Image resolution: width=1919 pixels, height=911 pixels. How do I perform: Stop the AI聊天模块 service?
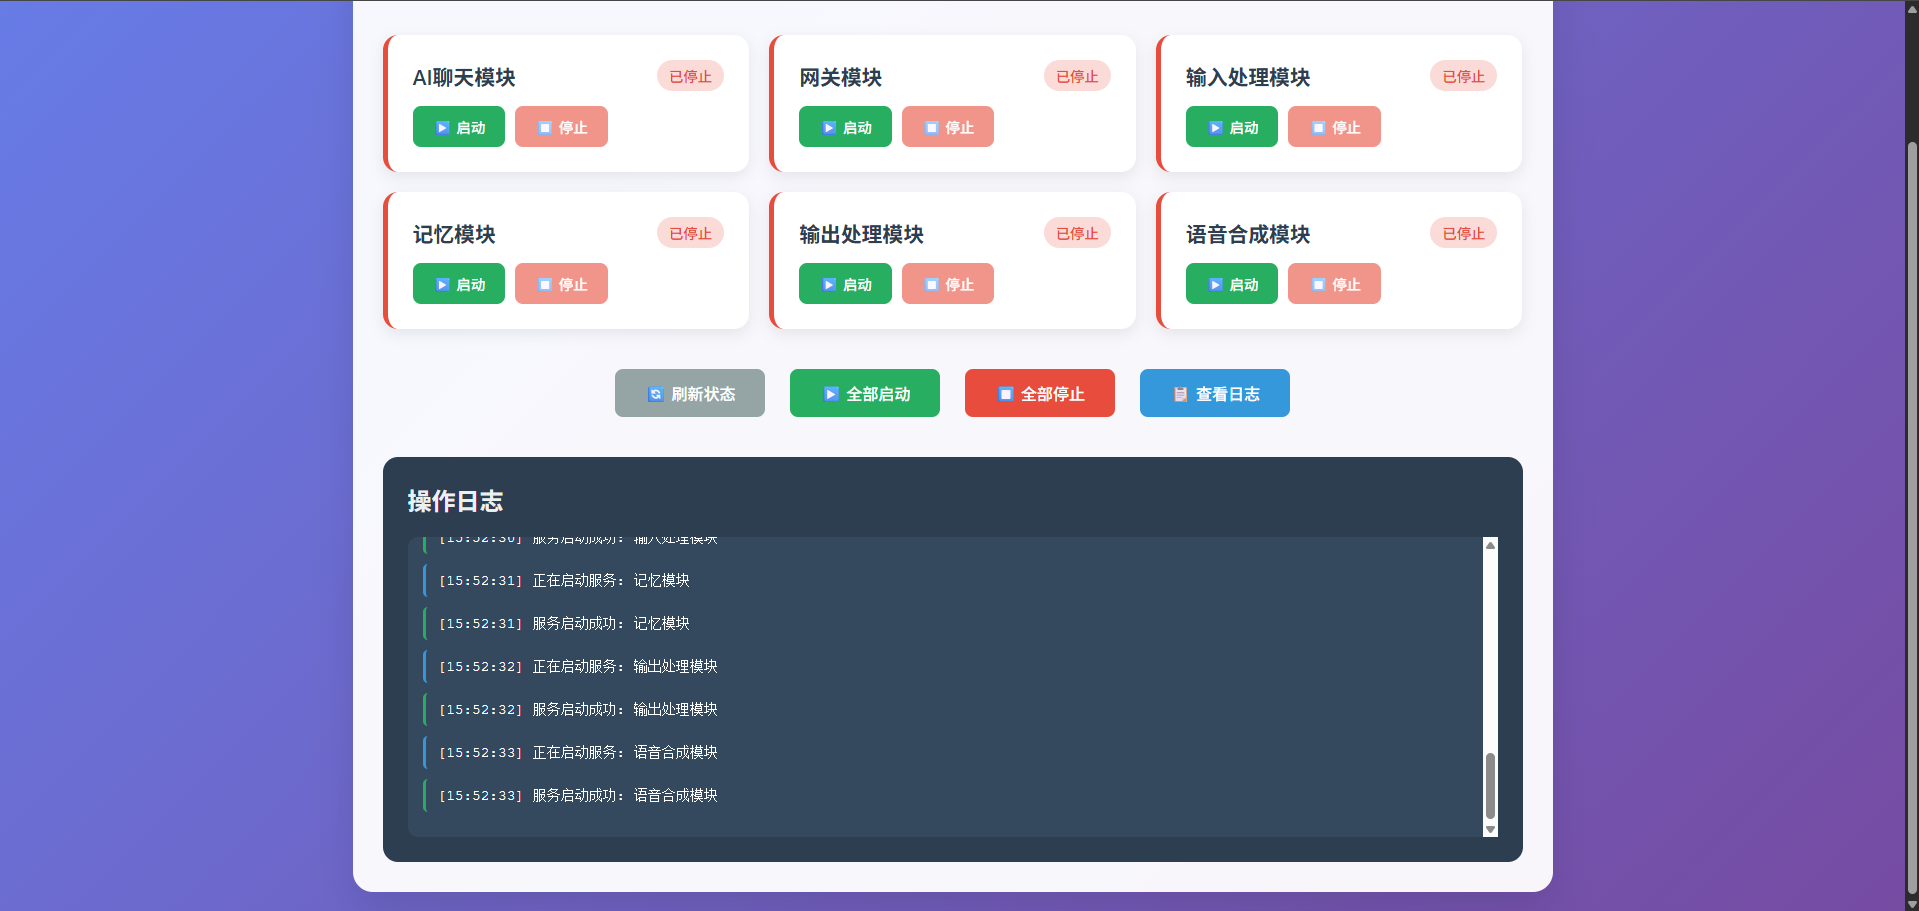561,127
